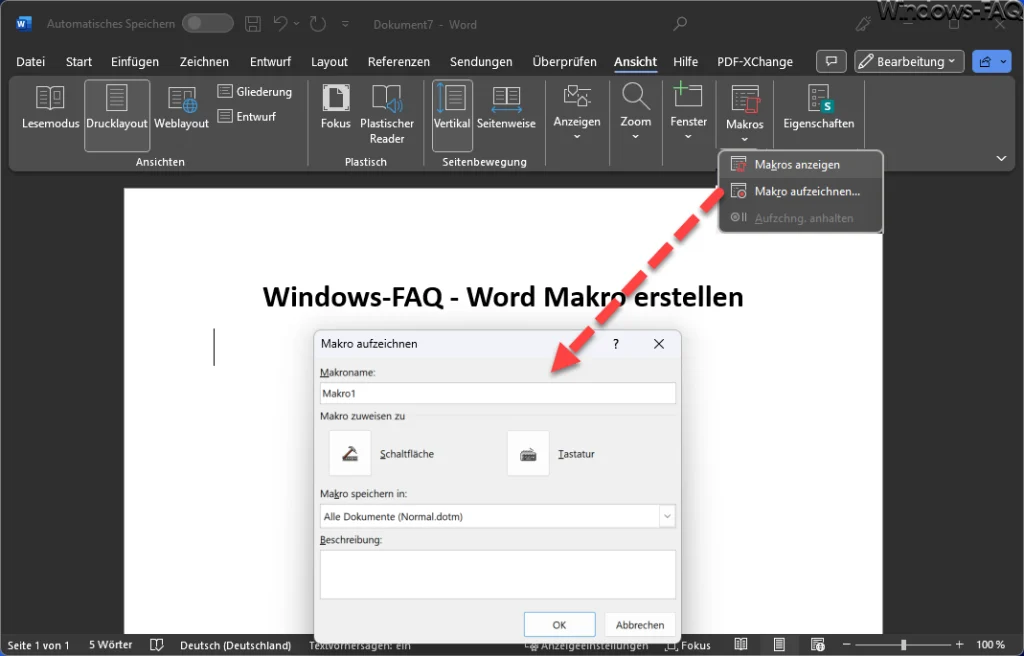The image size is (1024, 656).
Task: Click the Beschreibung text area
Action: point(497,574)
